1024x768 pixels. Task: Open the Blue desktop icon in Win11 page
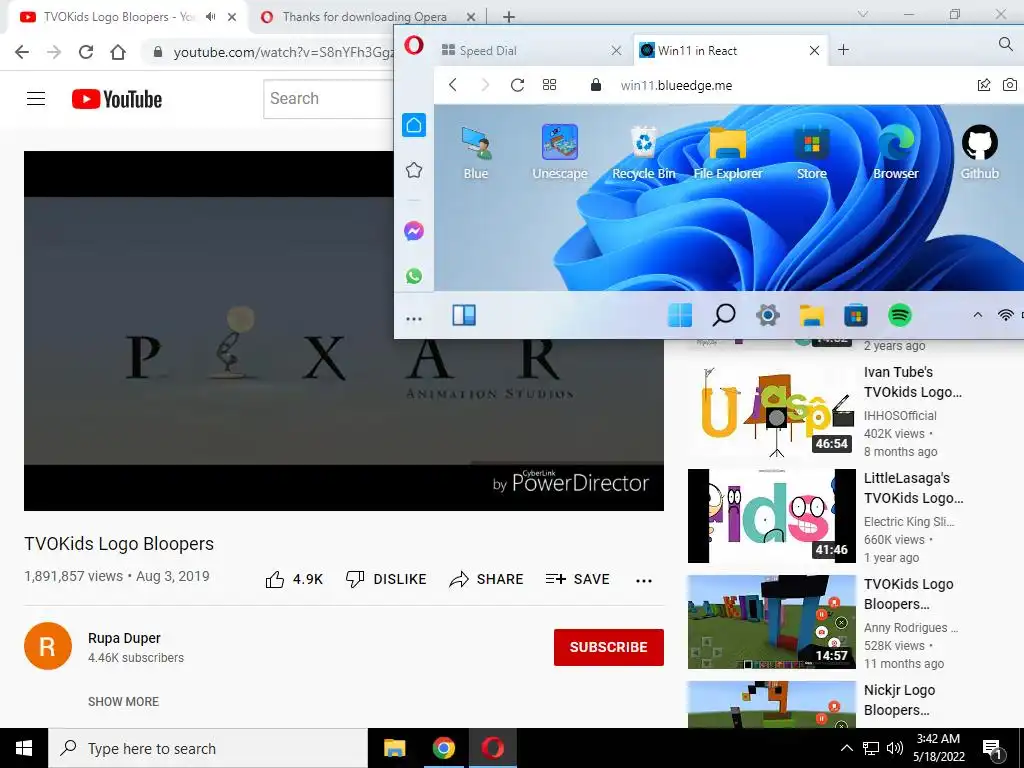coord(476,153)
